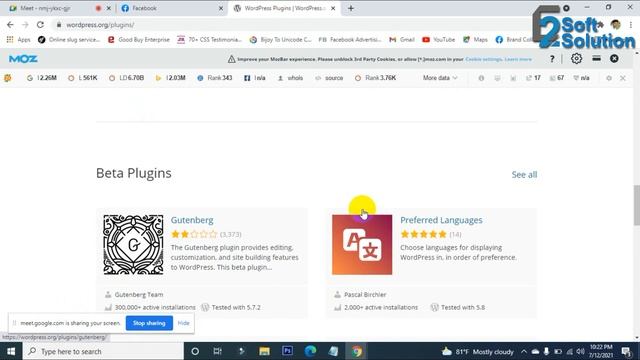Image resolution: width=640 pixels, height=360 pixels.
Task: Expand hidden system tray icons chevron
Action: coord(524,351)
